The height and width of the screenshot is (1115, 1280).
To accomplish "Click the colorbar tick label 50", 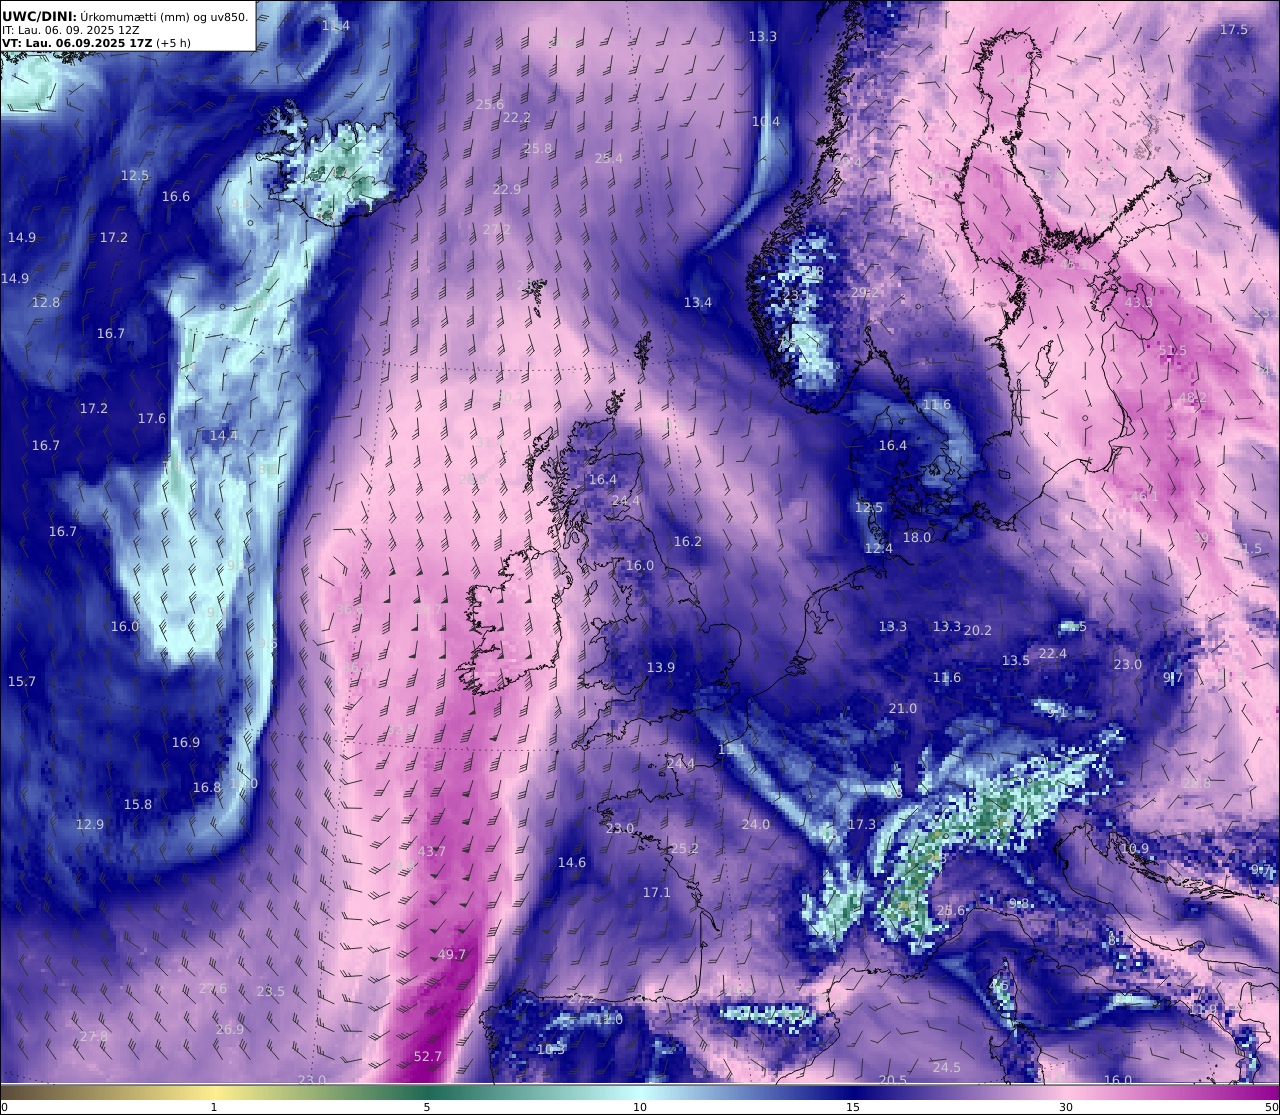I will pyautogui.click(x=1270, y=1107).
